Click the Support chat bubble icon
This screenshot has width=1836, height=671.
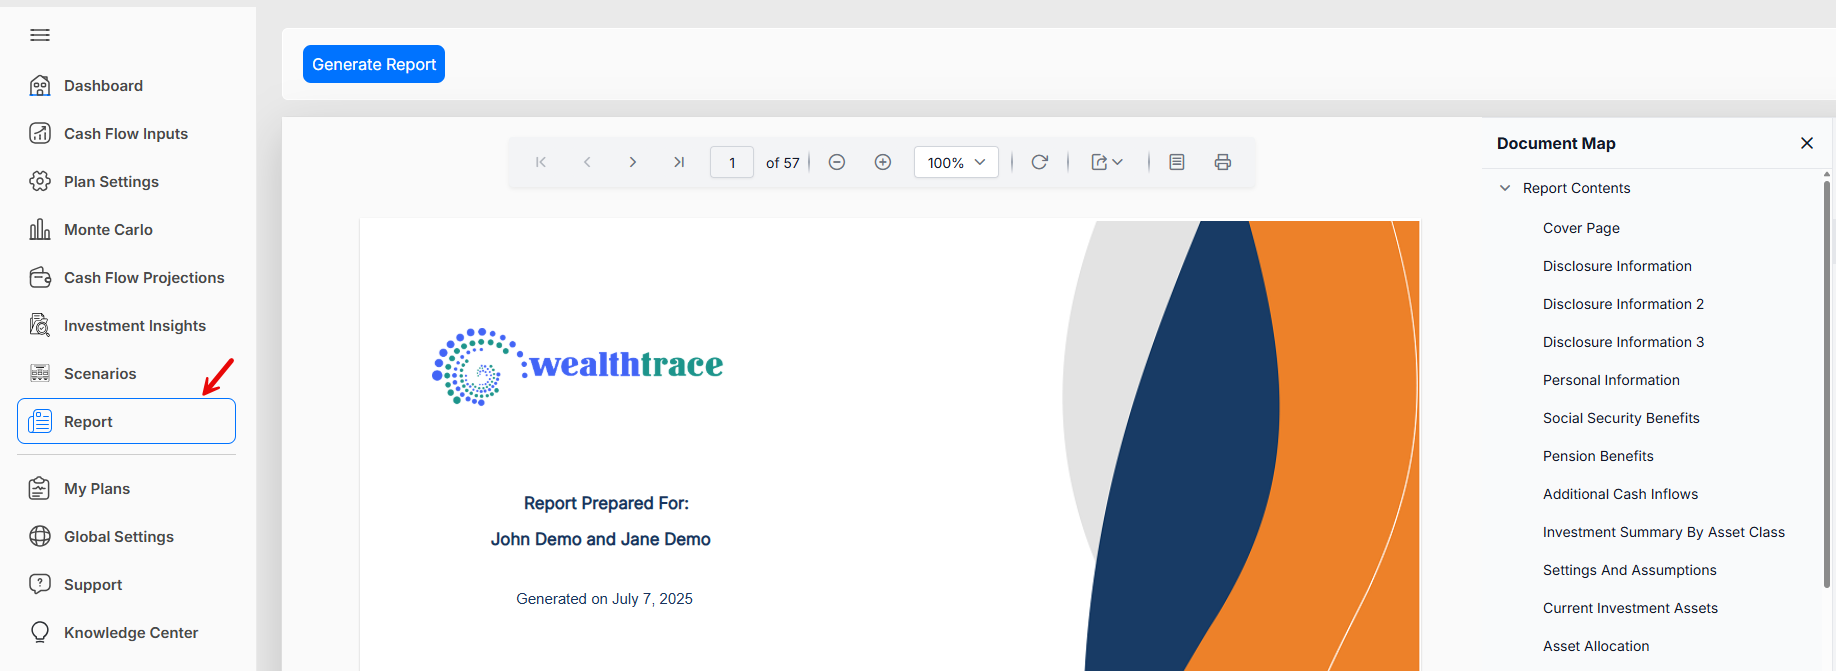(x=40, y=585)
